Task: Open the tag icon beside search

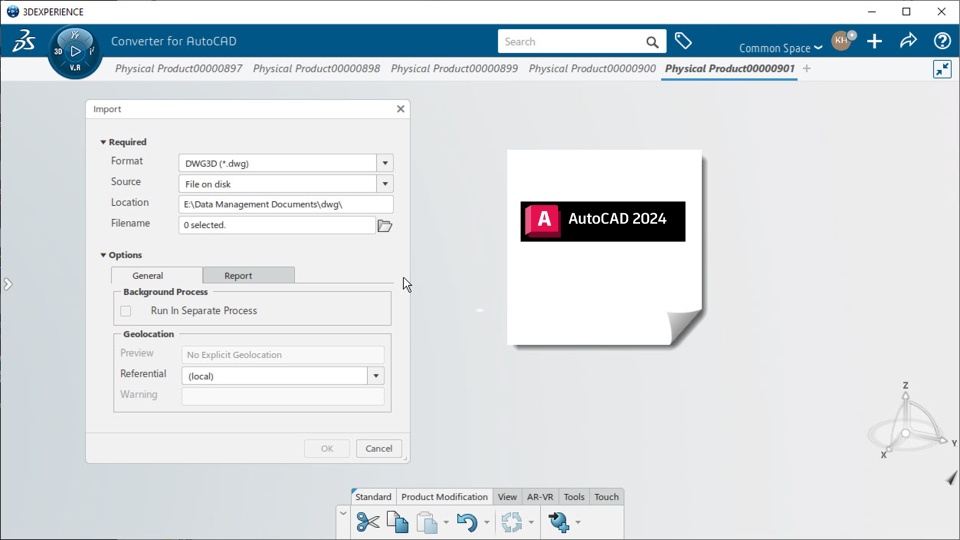Action: pyautogui.click(x=683, y=41)
